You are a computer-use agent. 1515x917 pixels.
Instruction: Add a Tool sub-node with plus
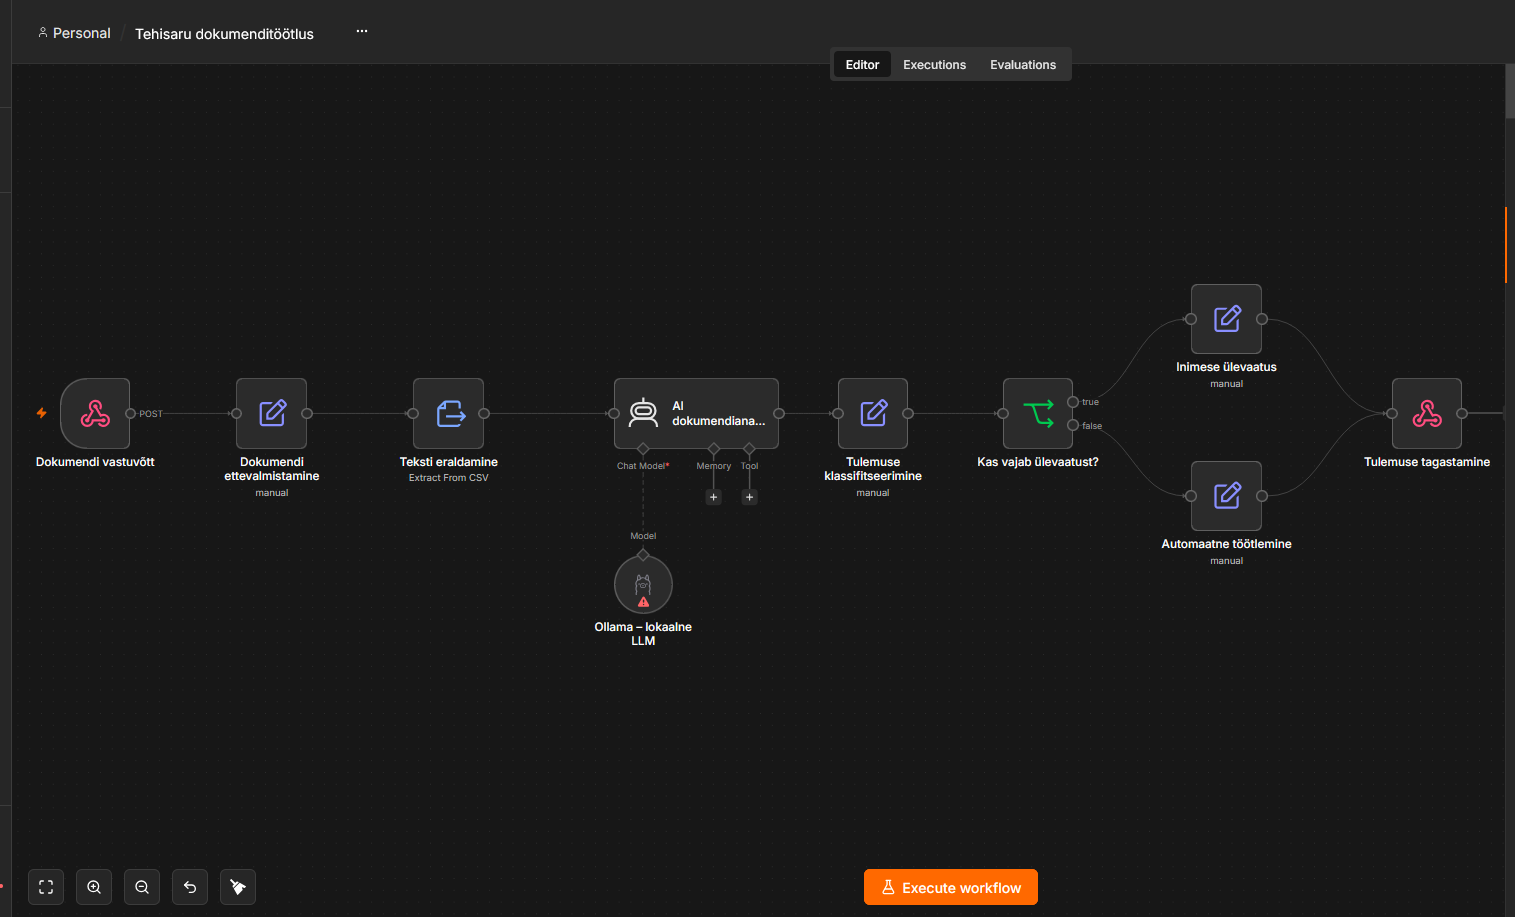750,497
